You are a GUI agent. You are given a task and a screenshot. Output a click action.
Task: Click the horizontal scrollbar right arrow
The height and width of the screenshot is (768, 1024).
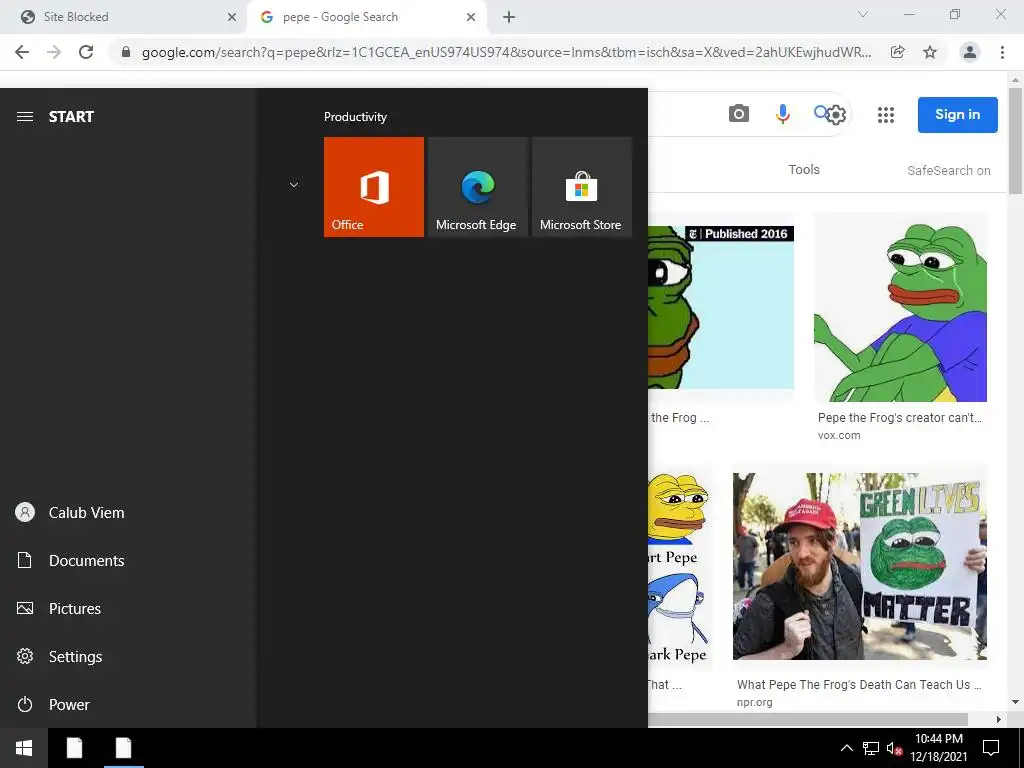(999, 719)
